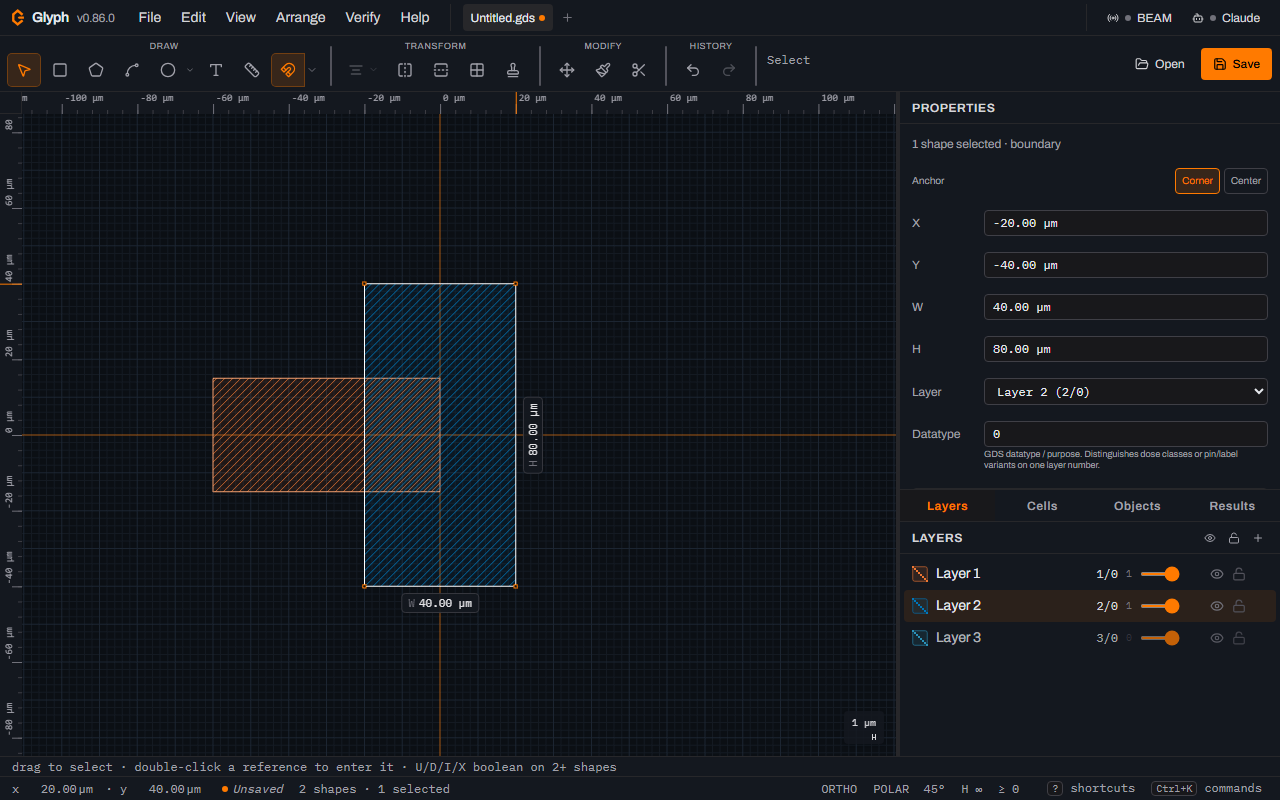
Task: Hide Layer 3 with eye icon
Action: [1217, 638]
